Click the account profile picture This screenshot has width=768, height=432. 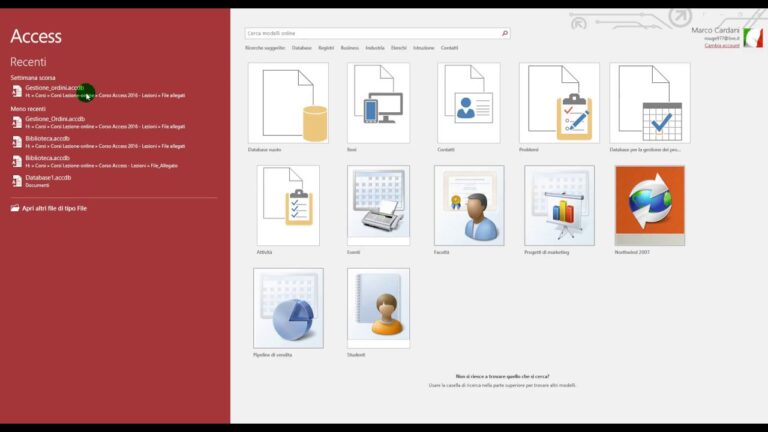(753, 38)
